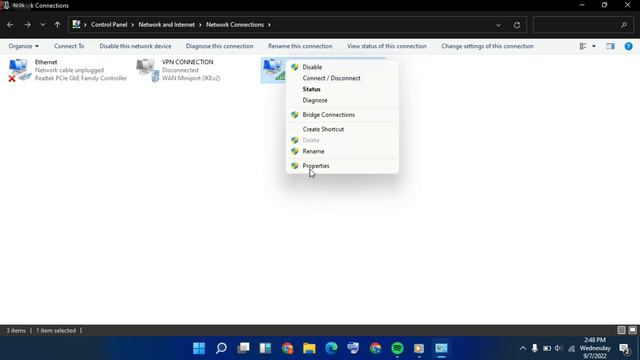
Task: Open the help question mark icon
Action: [x=628, y=46]
